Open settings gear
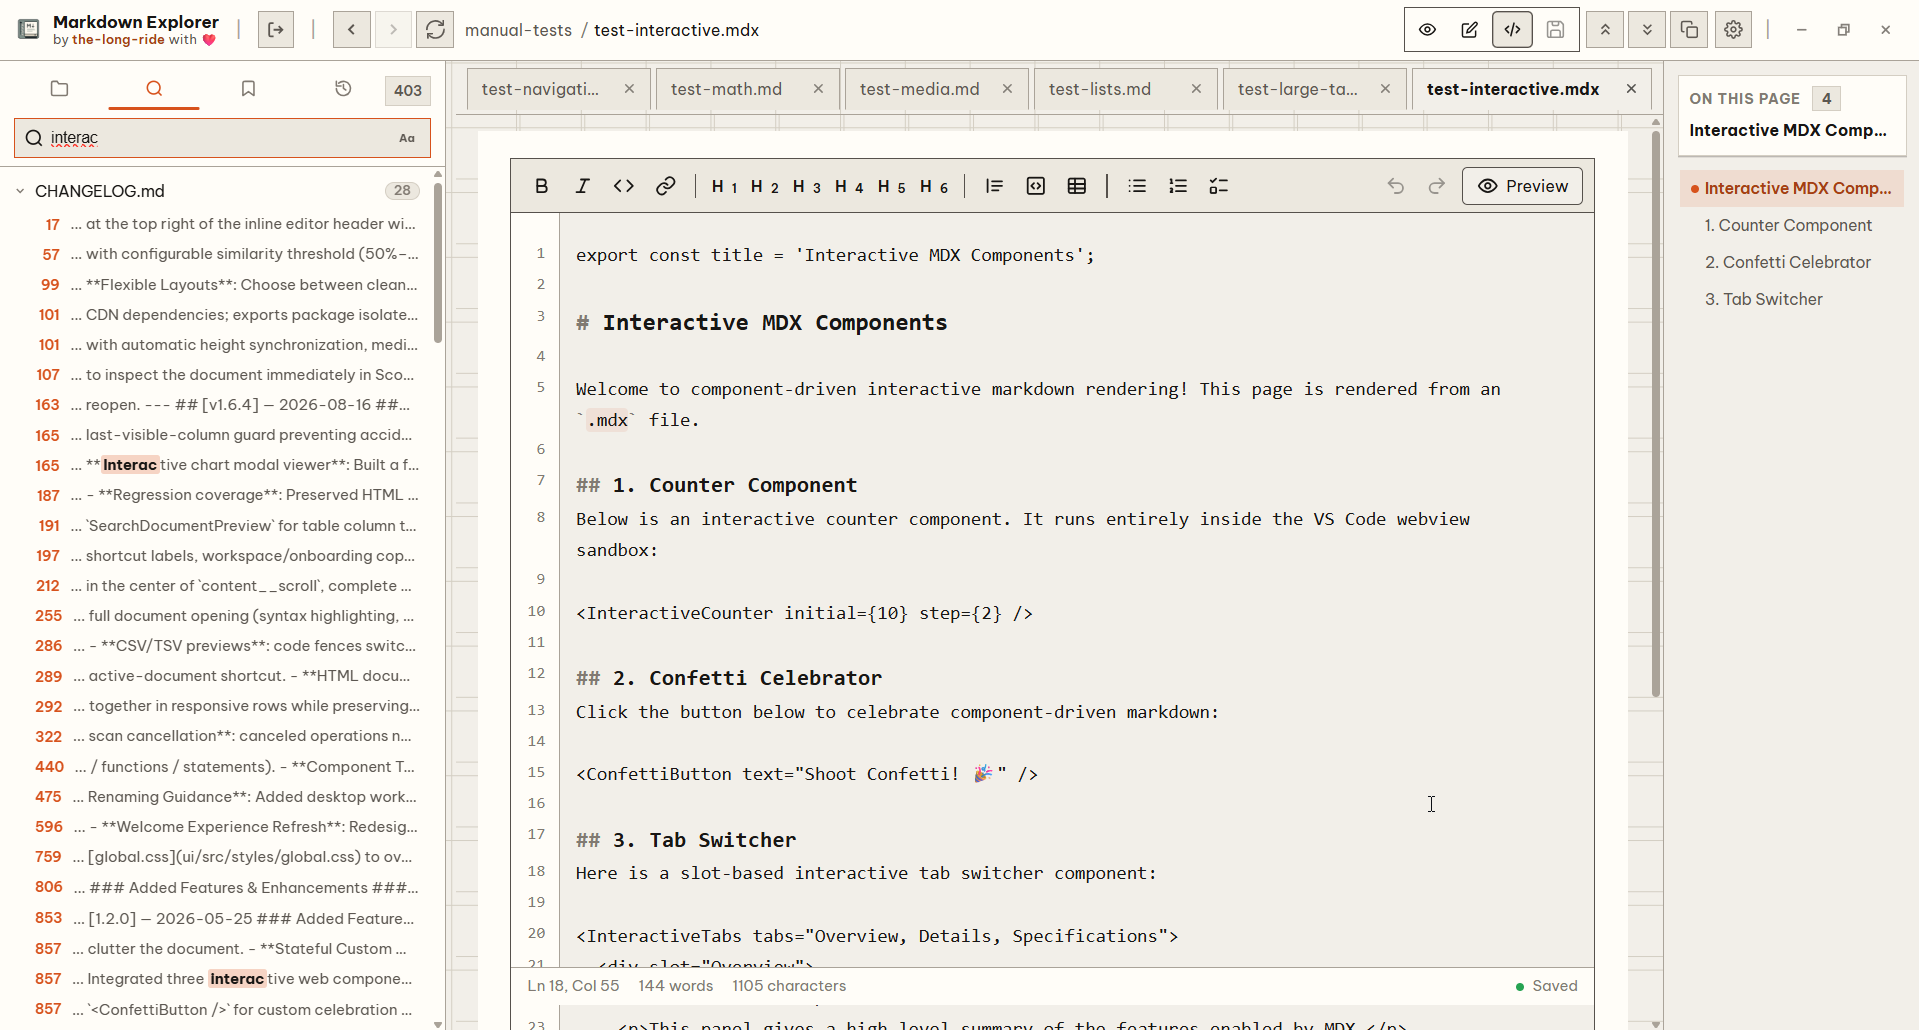 pyautogui.click(x=1734, y=30)
